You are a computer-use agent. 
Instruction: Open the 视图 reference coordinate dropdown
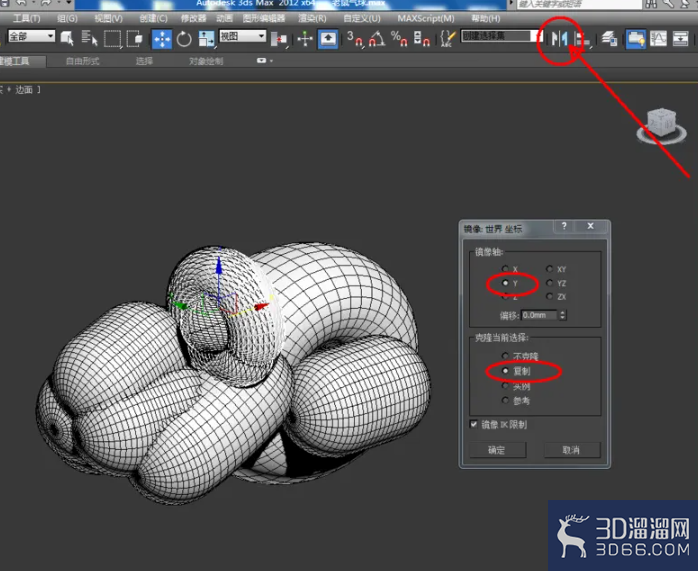coord(243,36)
